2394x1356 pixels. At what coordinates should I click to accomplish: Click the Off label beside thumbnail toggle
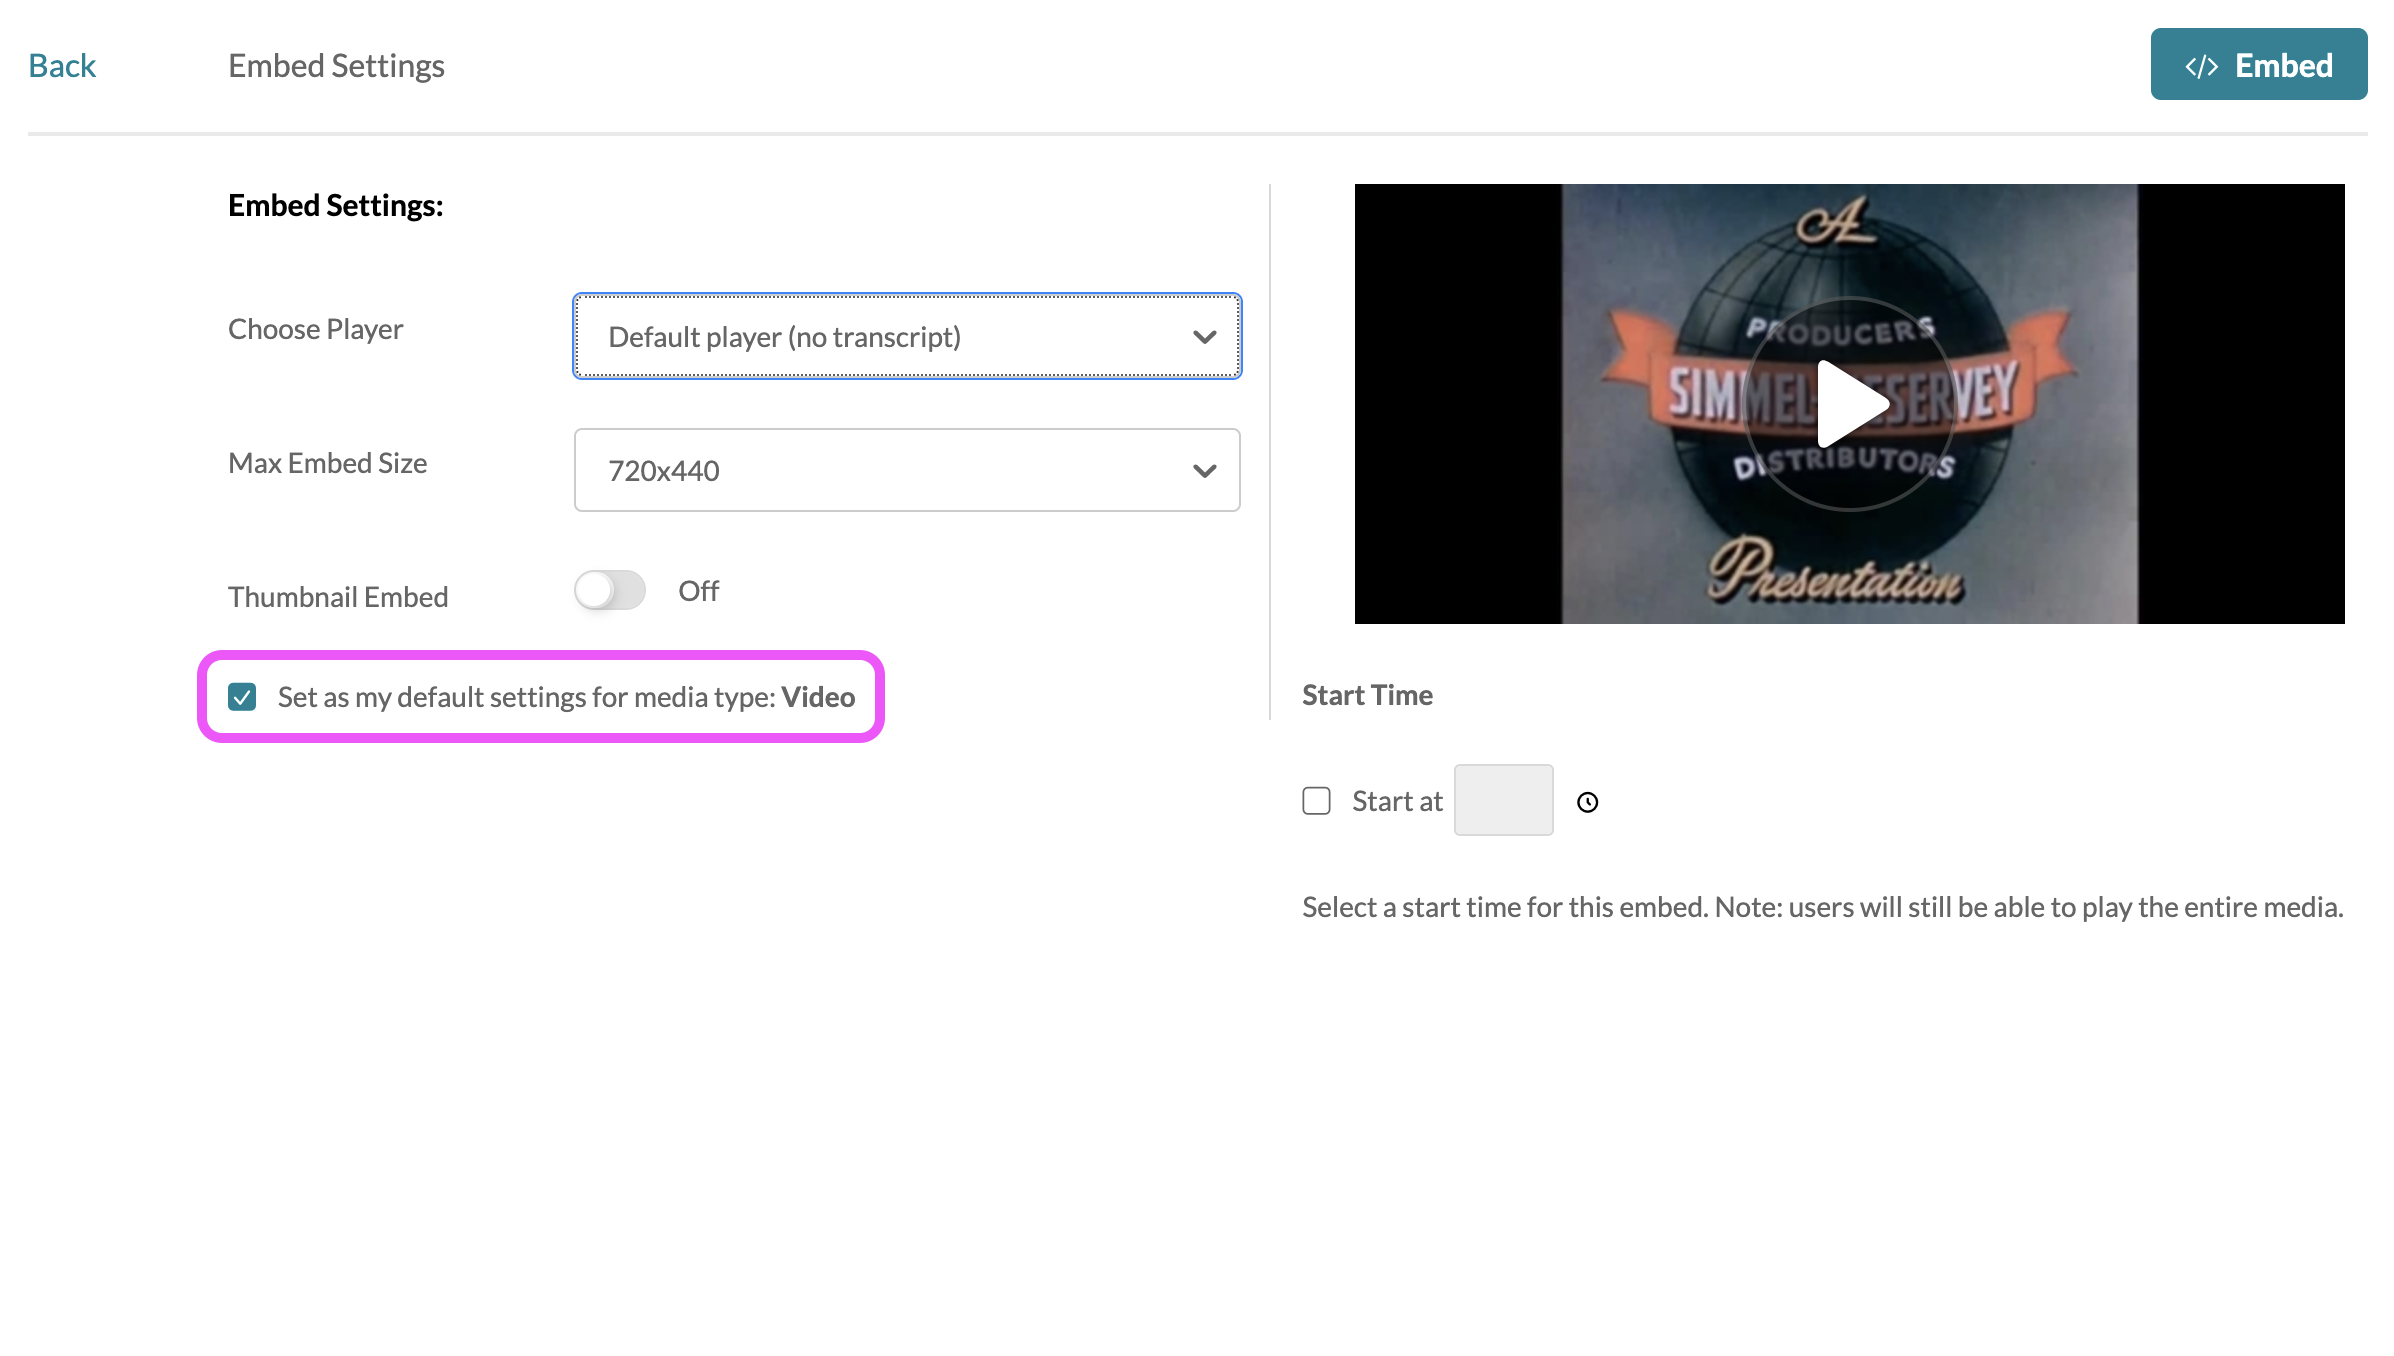pos(698,591)
